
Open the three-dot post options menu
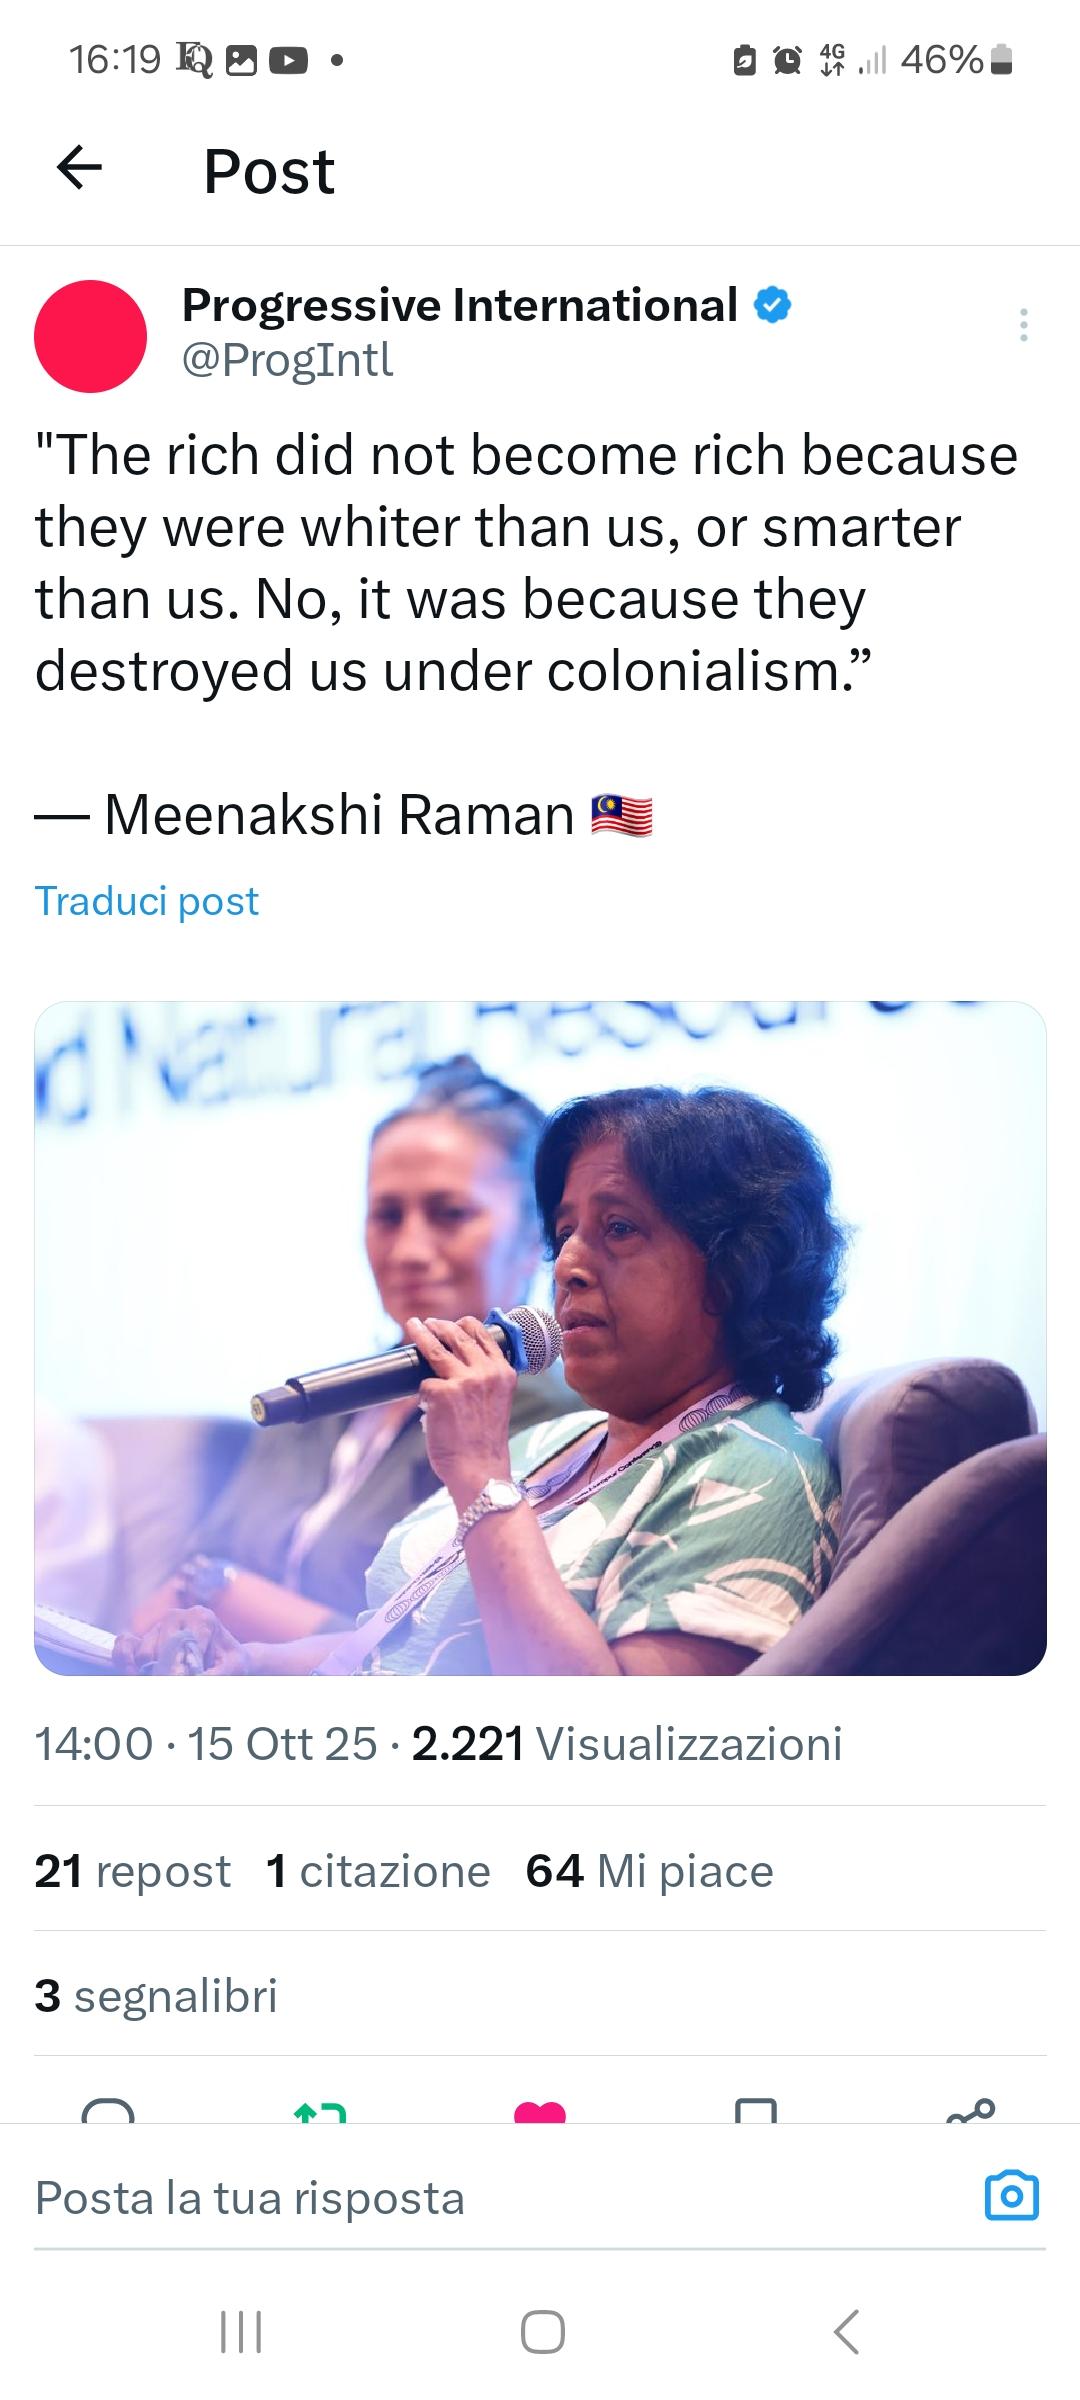click(x=1022, y=325)
